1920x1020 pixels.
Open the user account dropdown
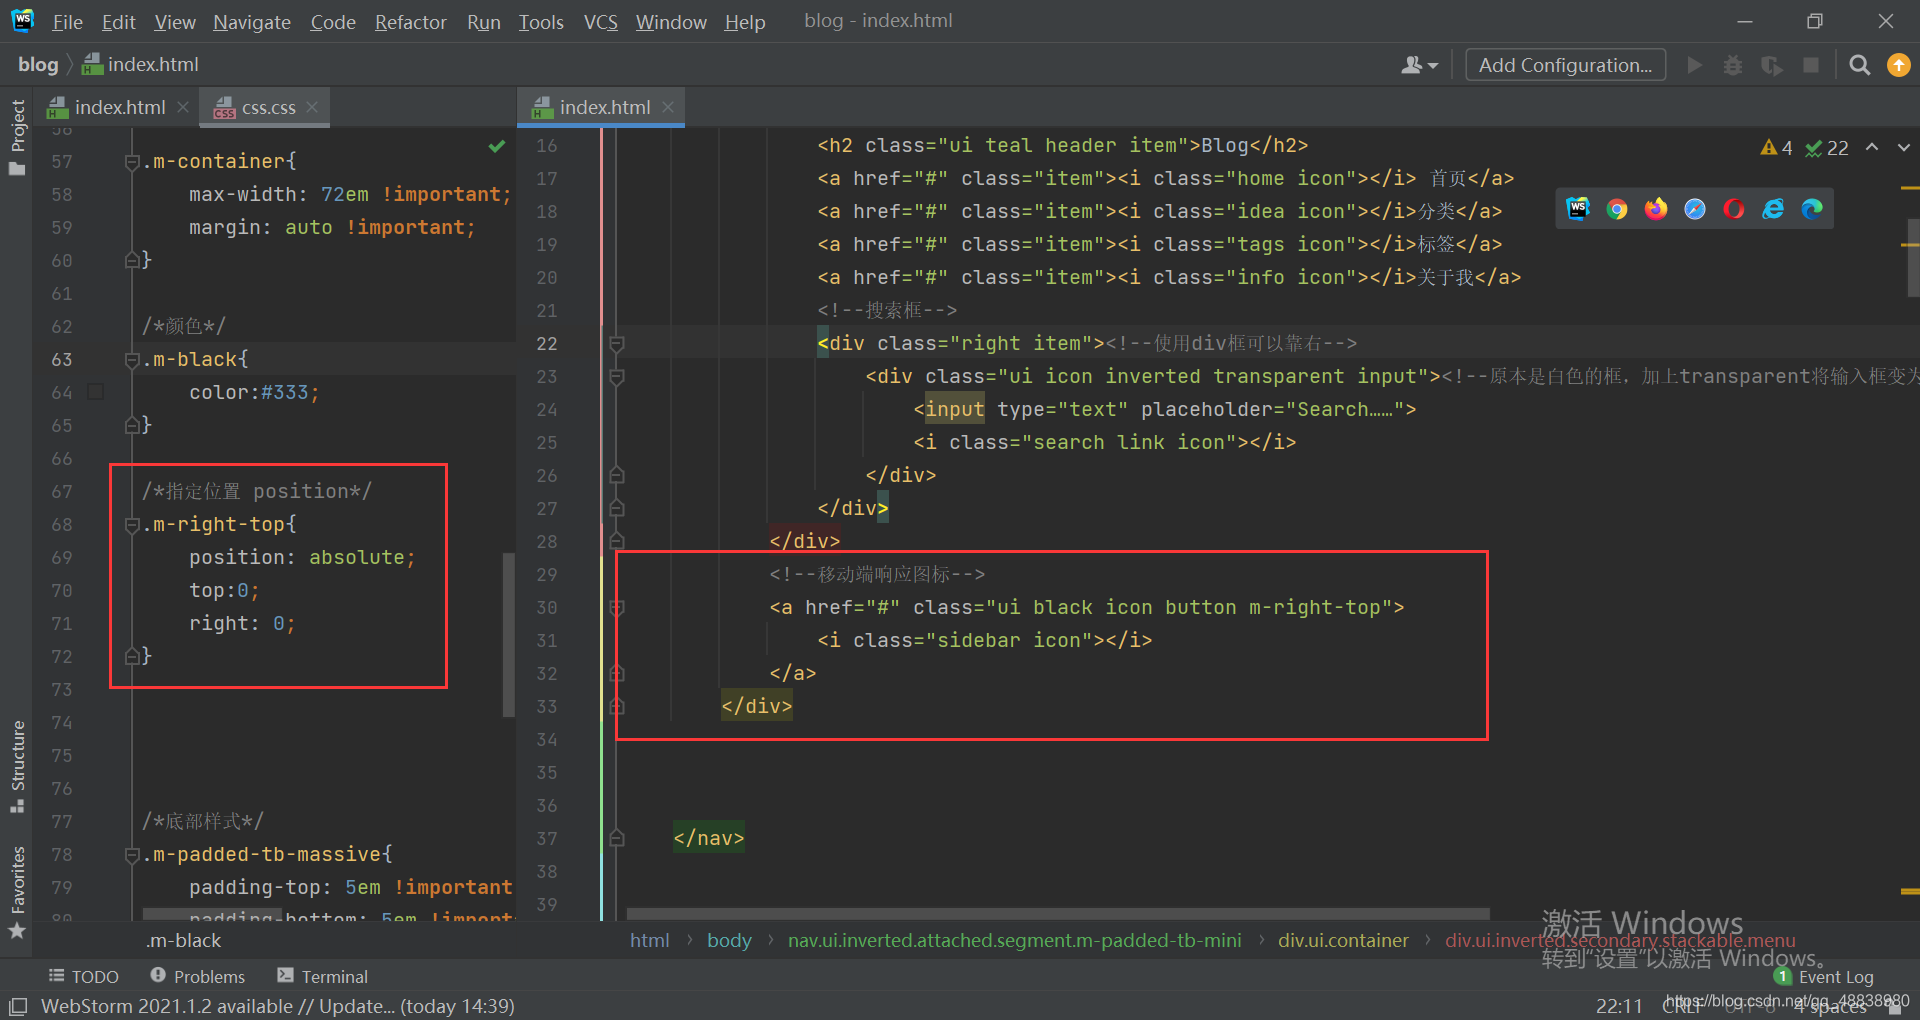[1419, 65]
